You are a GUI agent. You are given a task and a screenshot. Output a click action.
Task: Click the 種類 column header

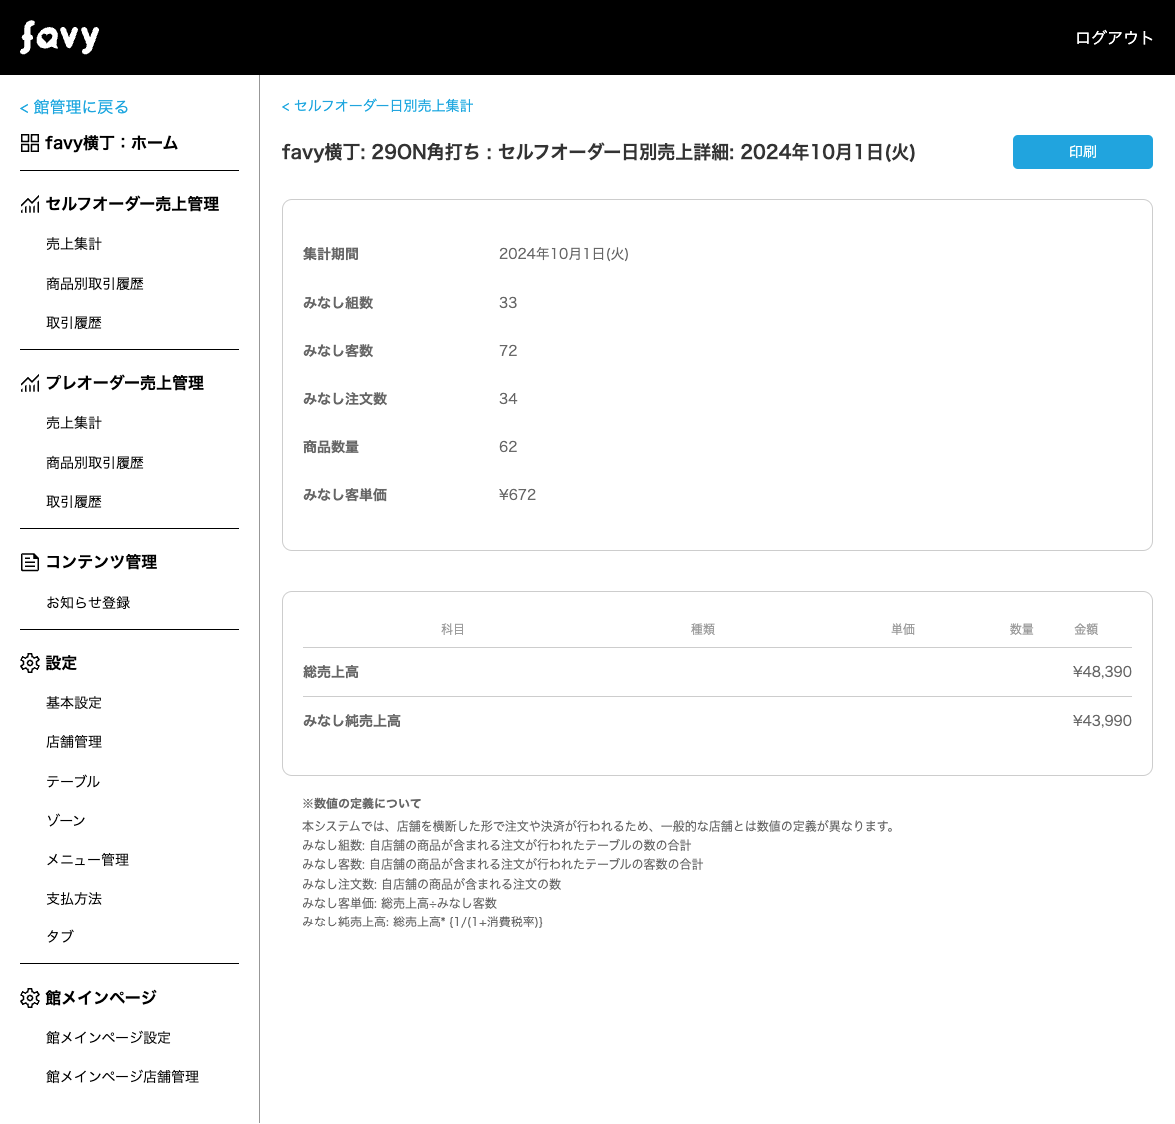coord(703,629)
